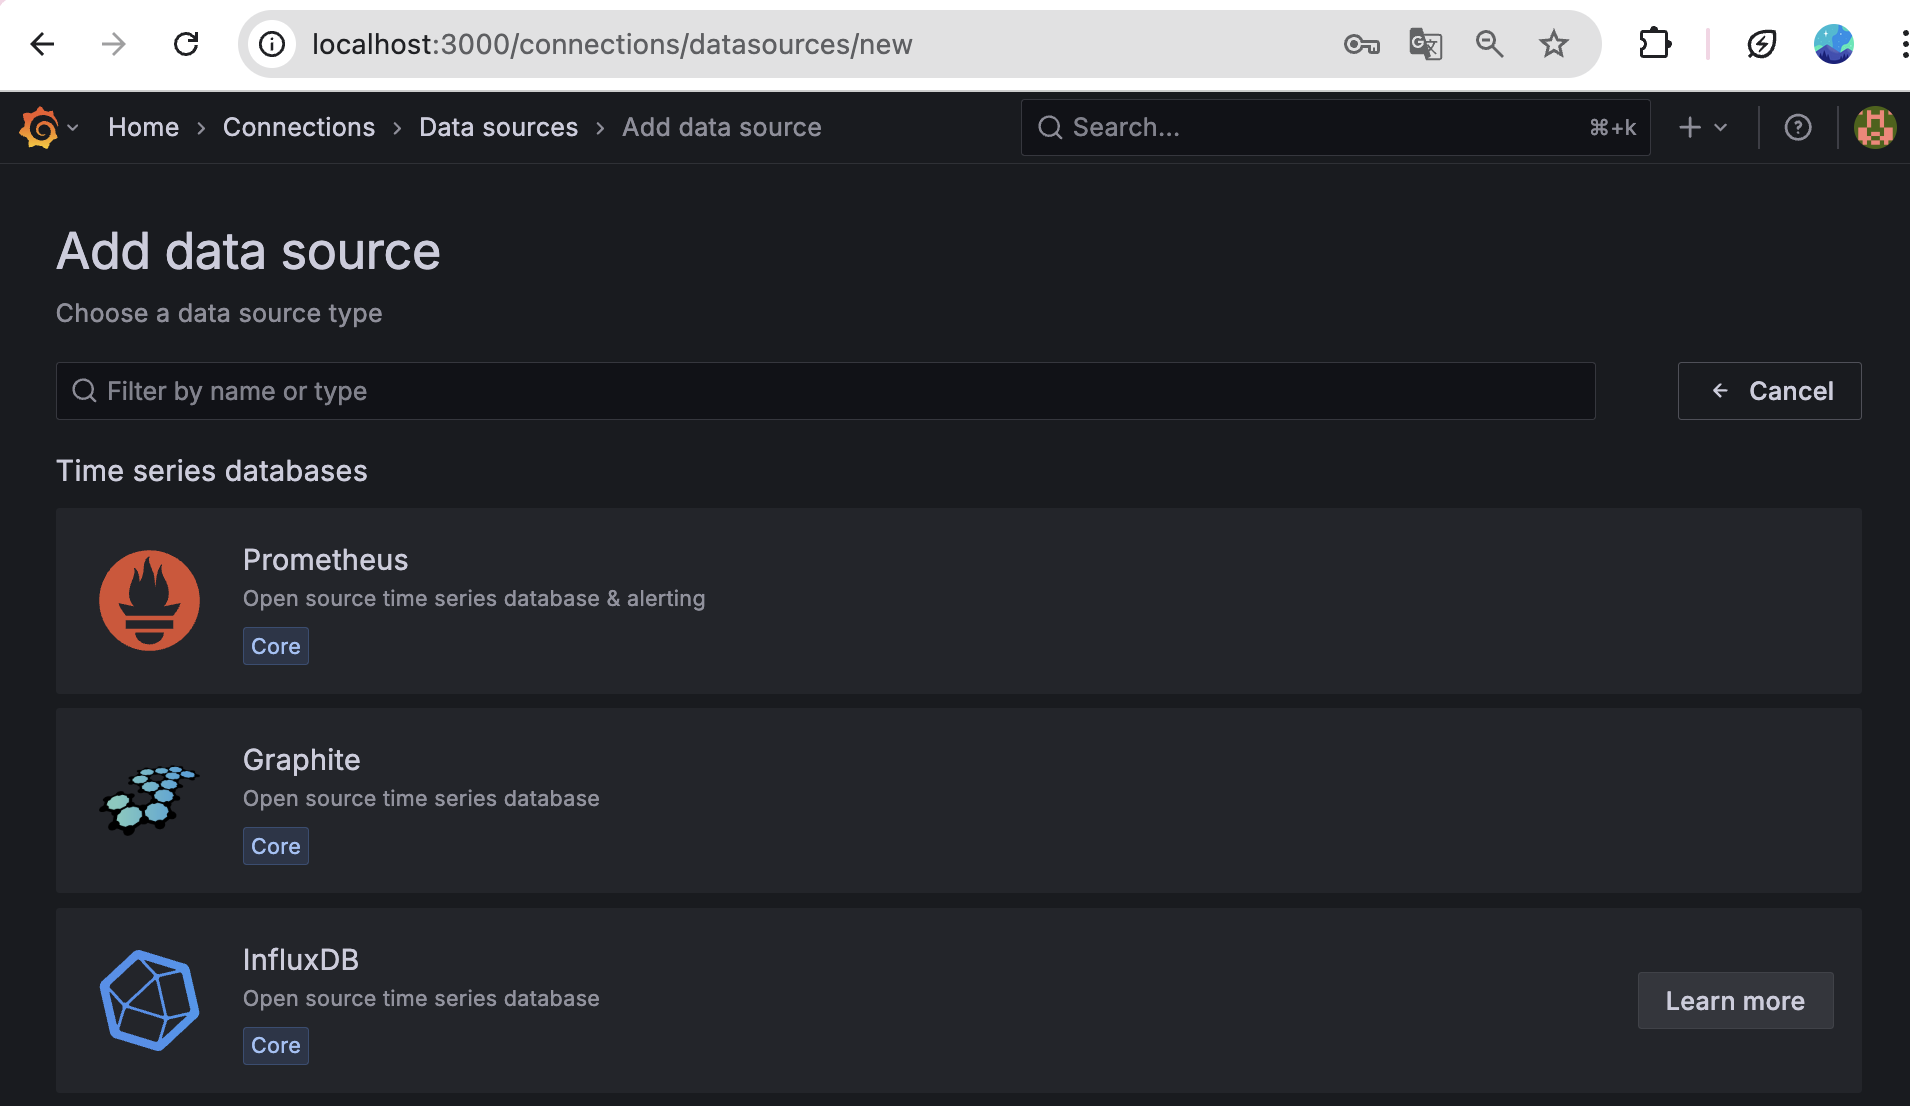The width and height of the screenshot is (1910, 1106).
Task: Click the InfluxDB polygon logo
Action: [x=150, y=1000]
